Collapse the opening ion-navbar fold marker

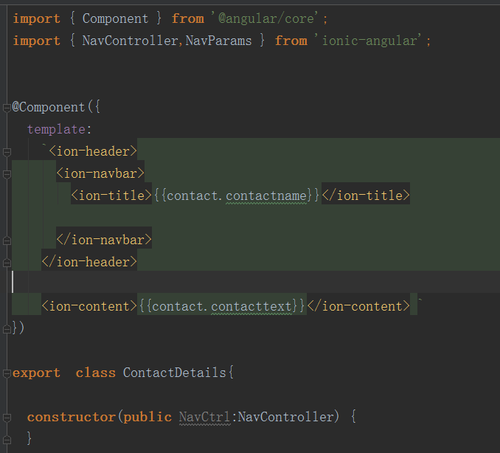pyautogui.click(x=7, y=174)
